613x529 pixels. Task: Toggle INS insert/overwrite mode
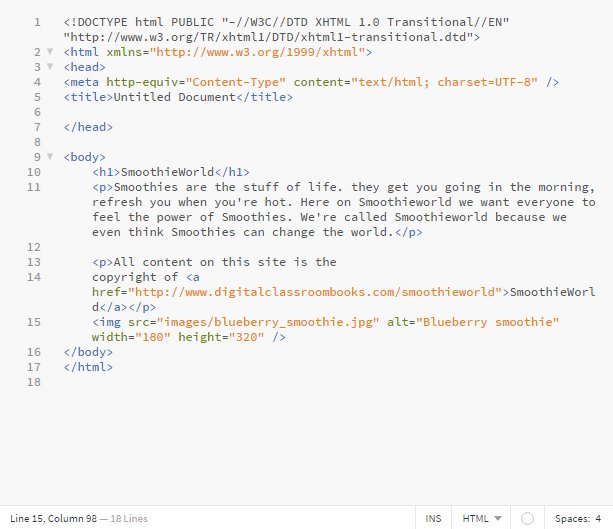tap(433, 518)
